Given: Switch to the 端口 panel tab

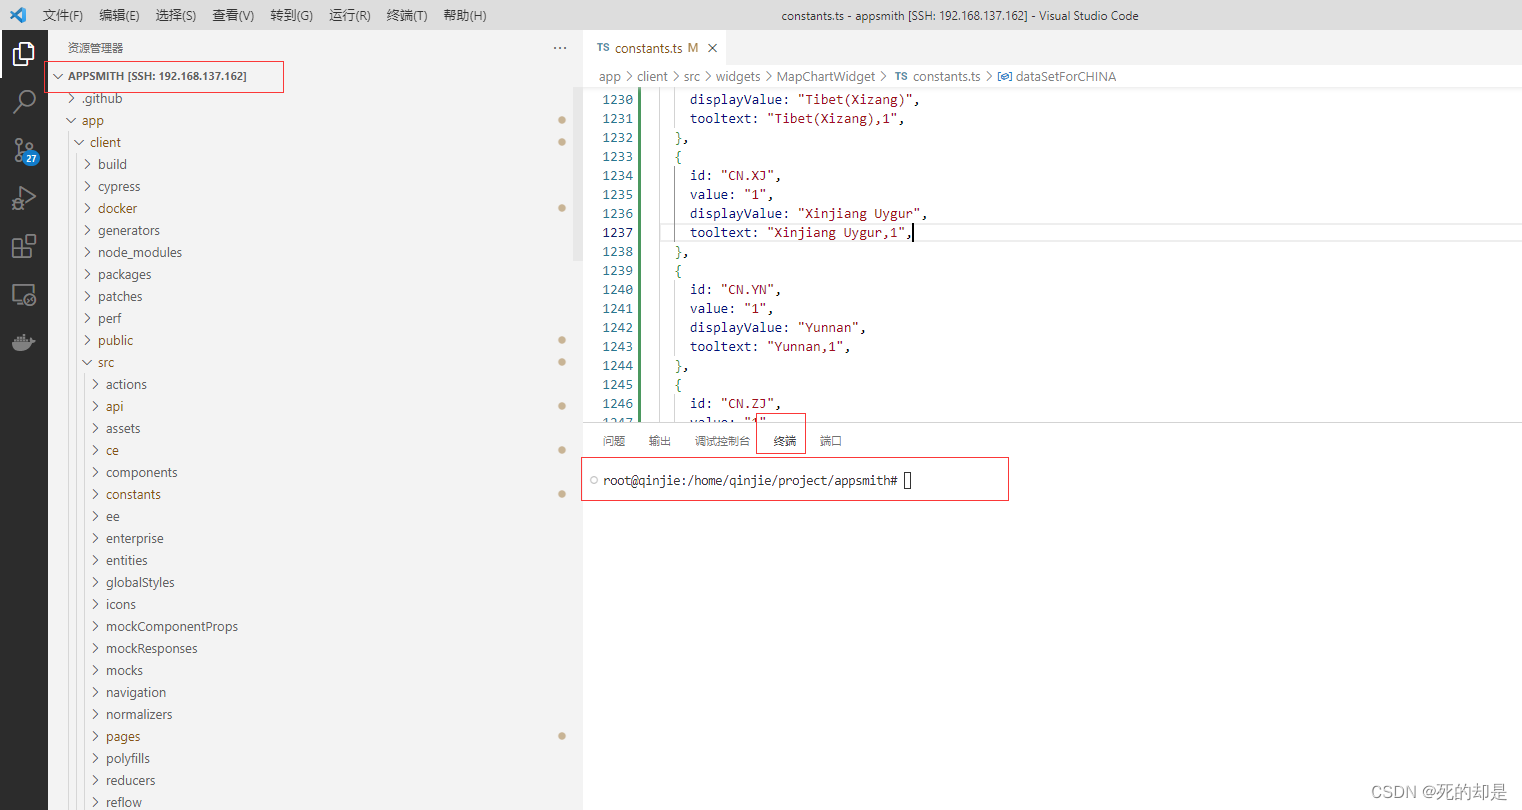Looking at the screenshot, I should coord(831,441).
